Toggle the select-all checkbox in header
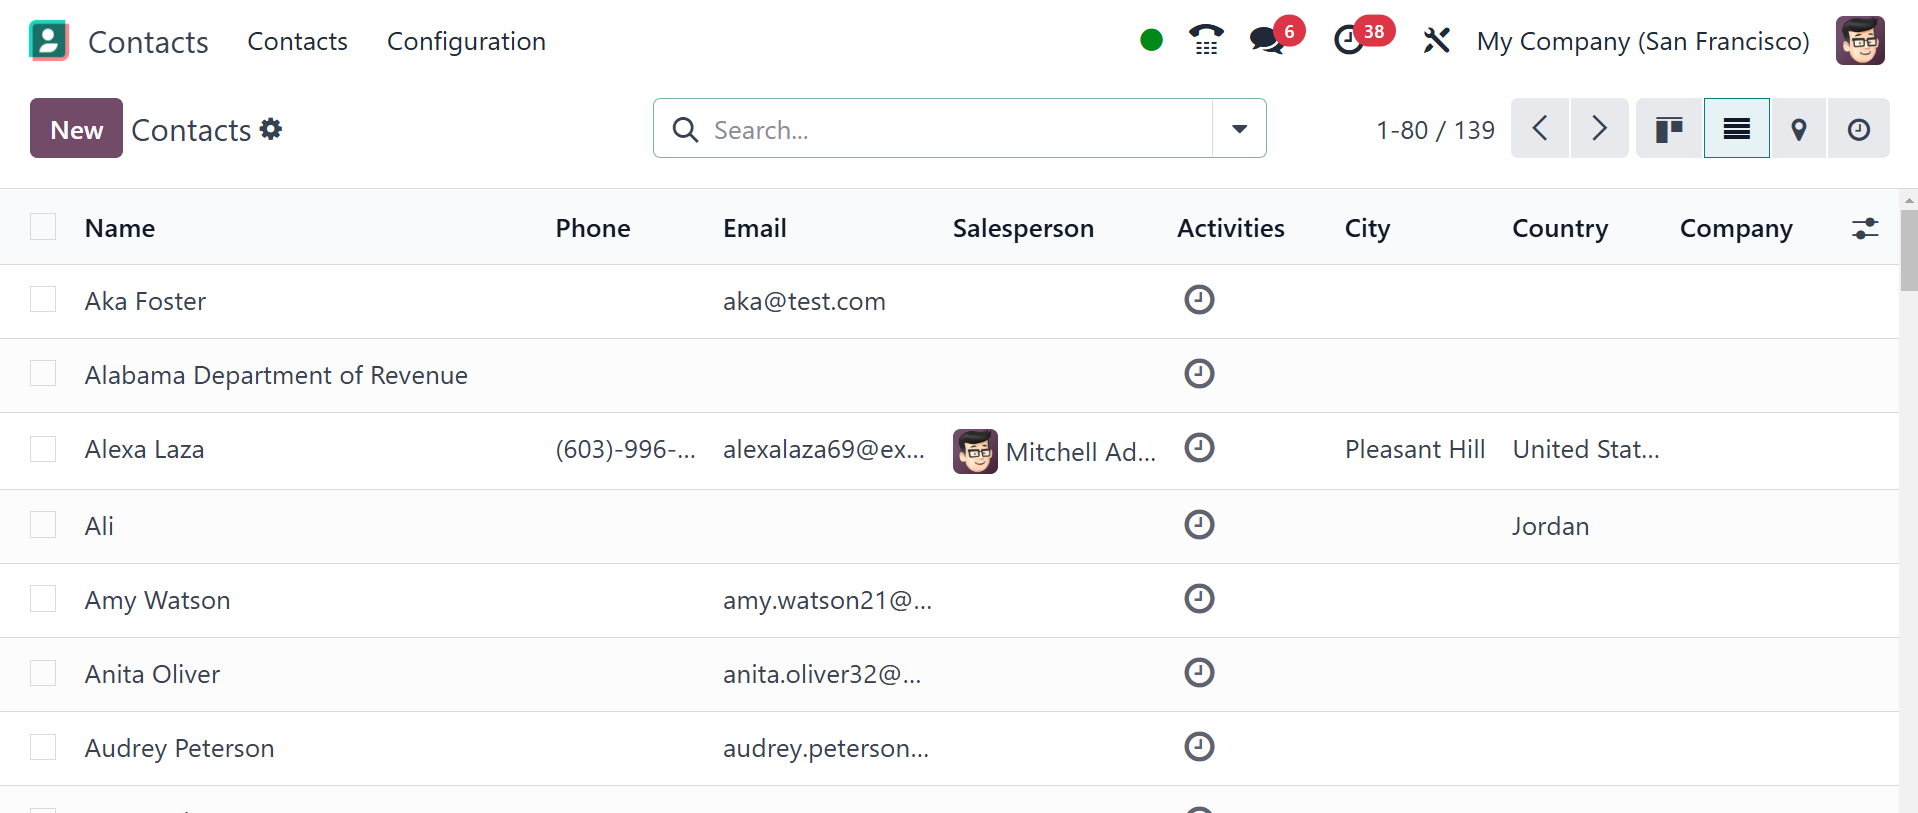1918x813 pixels. pyautogui.click(x=43, y=227)
